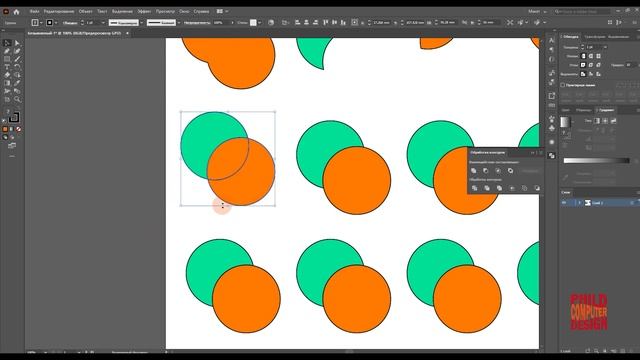This screenshot has height=360, width=640.
Task: Click the Непрозрачность label in control bar
Action: point(197,23)
